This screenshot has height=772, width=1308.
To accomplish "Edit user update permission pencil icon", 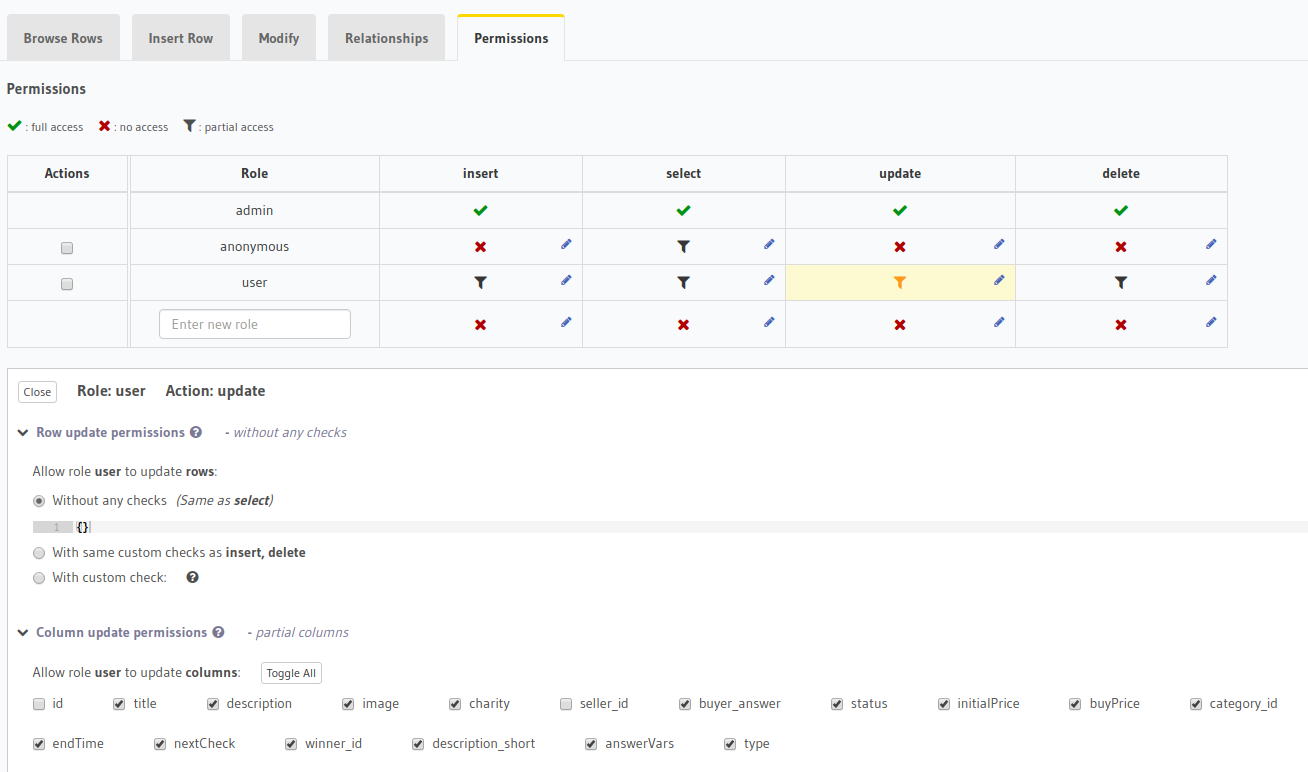I will pos(999,280).
